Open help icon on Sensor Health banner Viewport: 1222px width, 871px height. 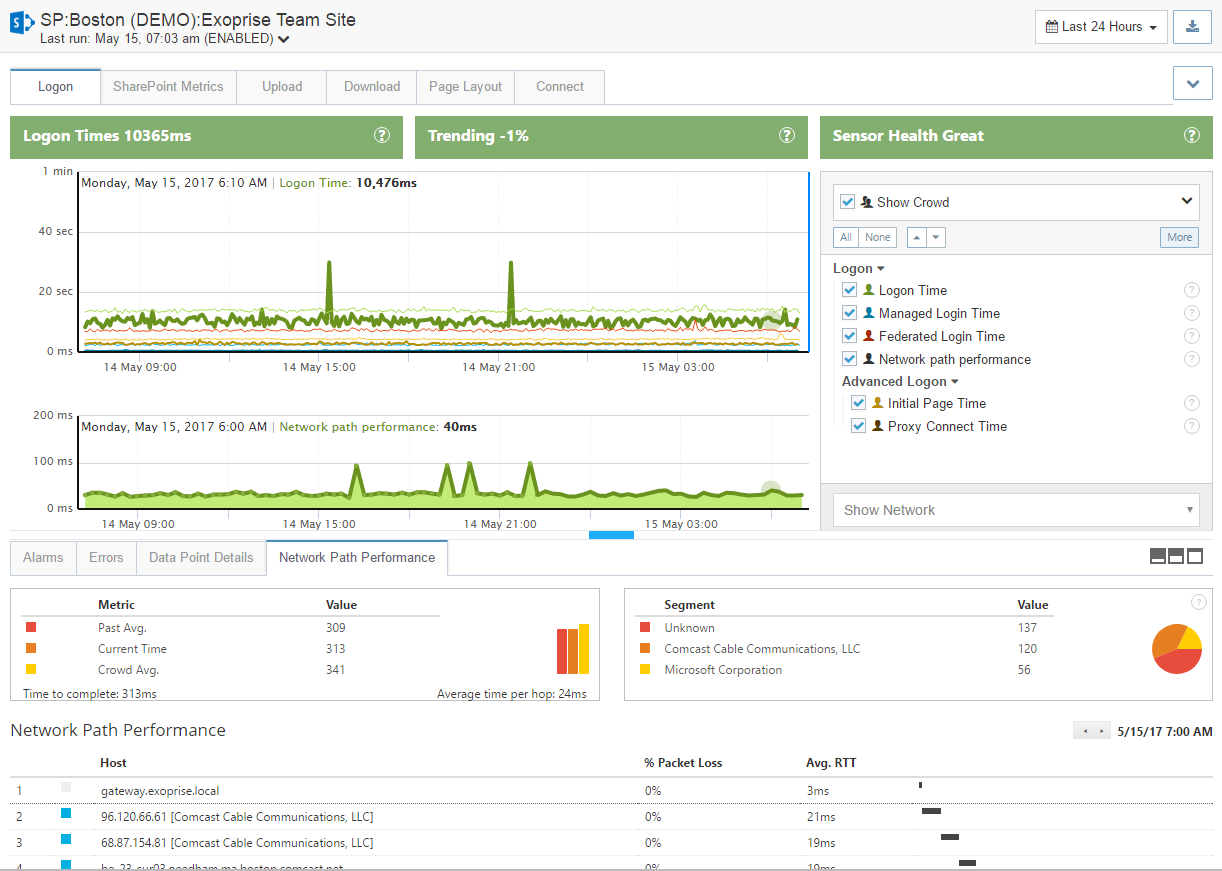[x=1191, y=136]
